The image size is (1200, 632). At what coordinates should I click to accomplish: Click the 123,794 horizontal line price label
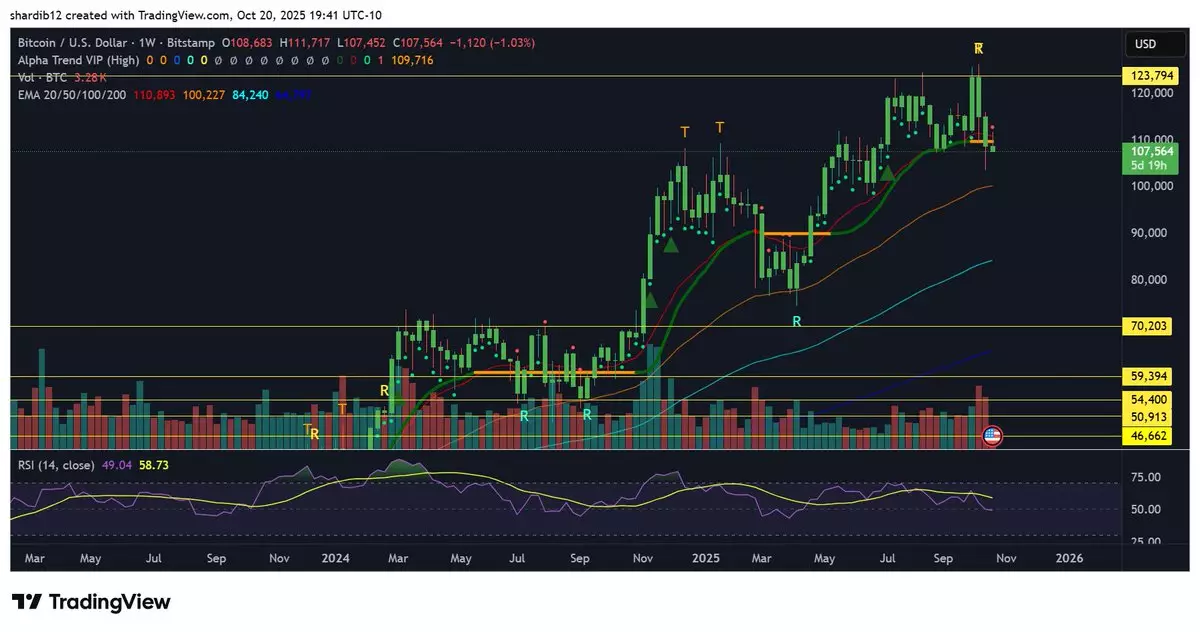1151,75
